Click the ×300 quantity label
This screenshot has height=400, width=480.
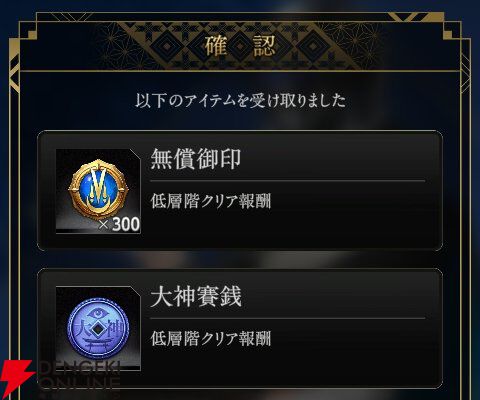pyautogui.click(x=119, y=224)
